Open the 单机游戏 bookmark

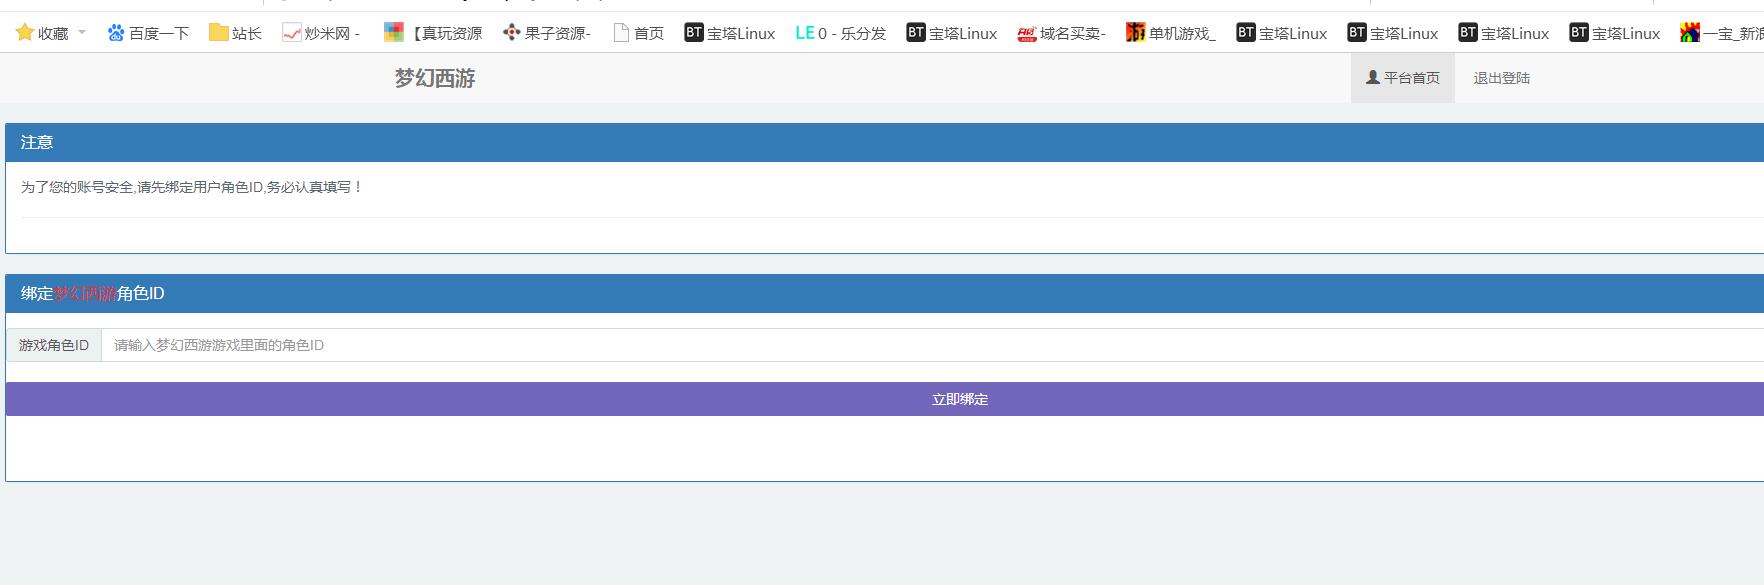pos(1170,33)
